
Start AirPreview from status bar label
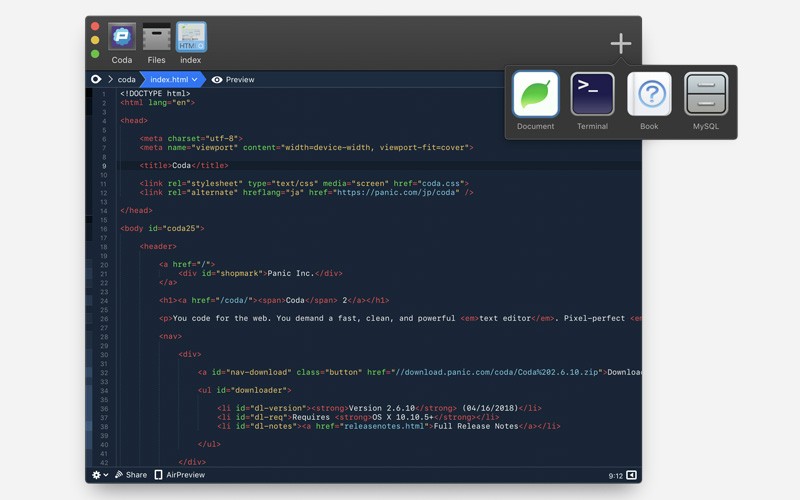click(x=186, y=475)
